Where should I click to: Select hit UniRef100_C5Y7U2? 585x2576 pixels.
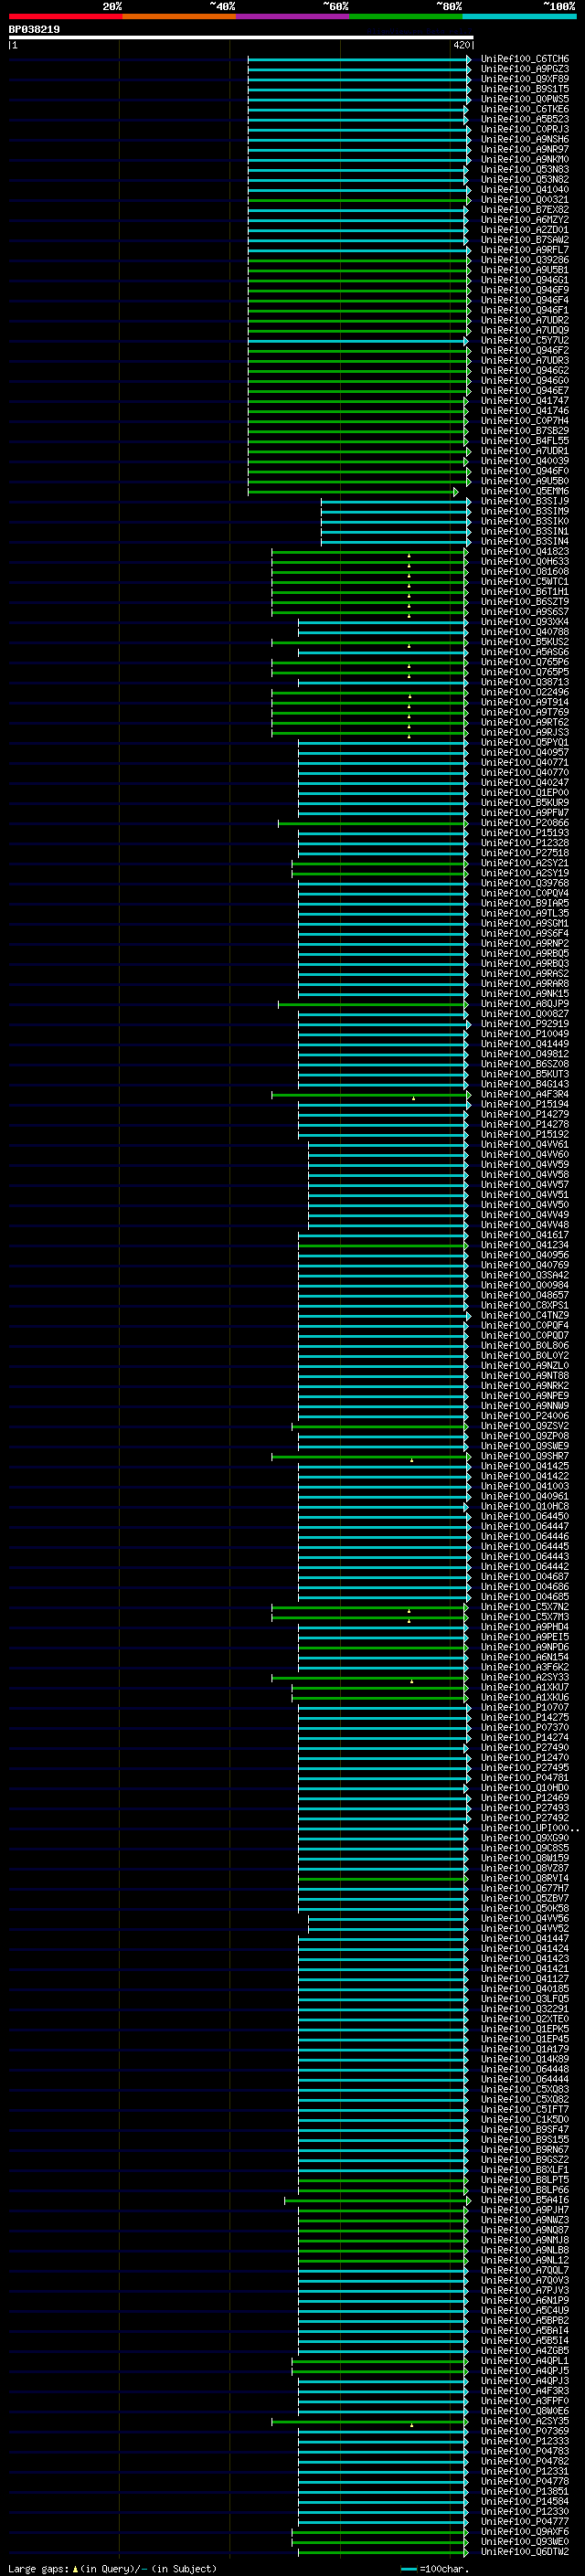[525, 341]
